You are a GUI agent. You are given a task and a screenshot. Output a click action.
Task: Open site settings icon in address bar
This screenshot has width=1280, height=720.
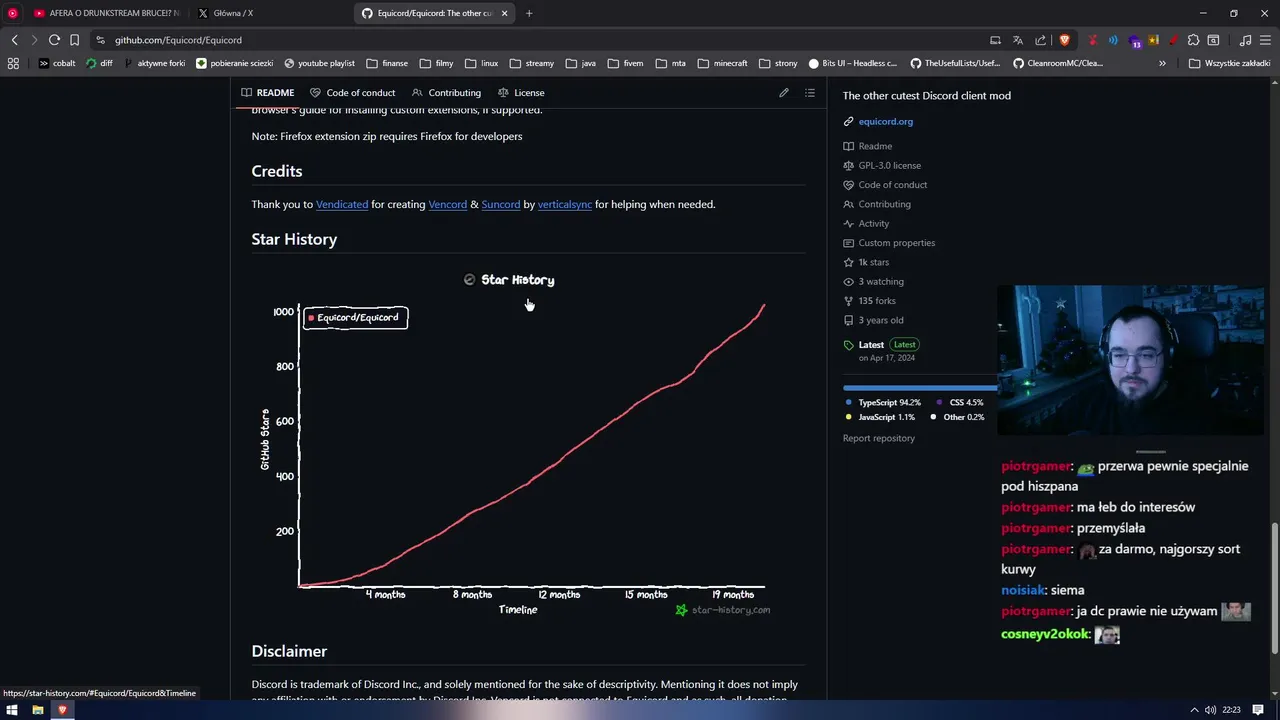click(100, 40)
